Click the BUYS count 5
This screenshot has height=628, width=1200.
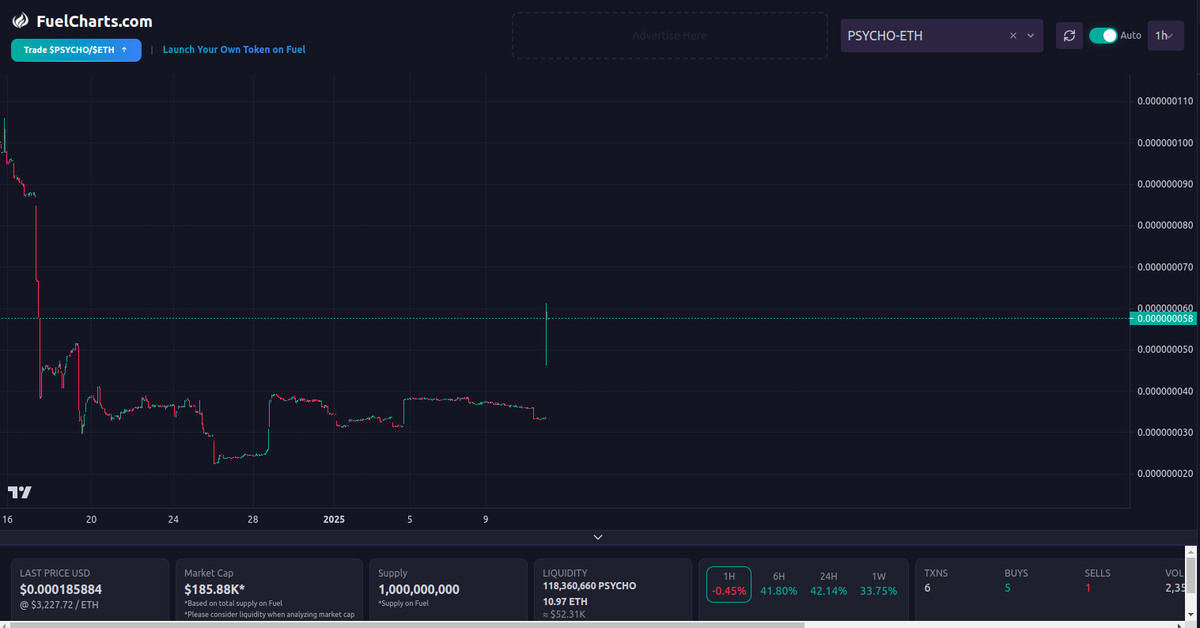tap(1008, 588)
